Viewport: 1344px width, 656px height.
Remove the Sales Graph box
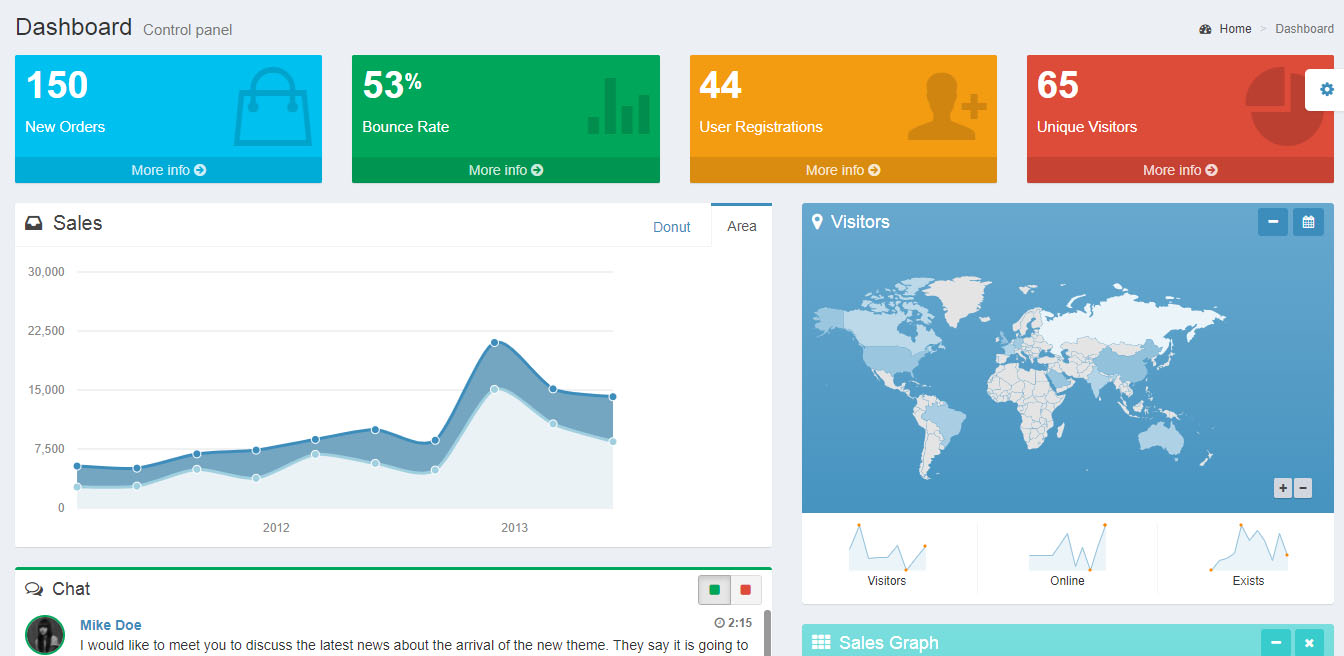(1309, 642)
